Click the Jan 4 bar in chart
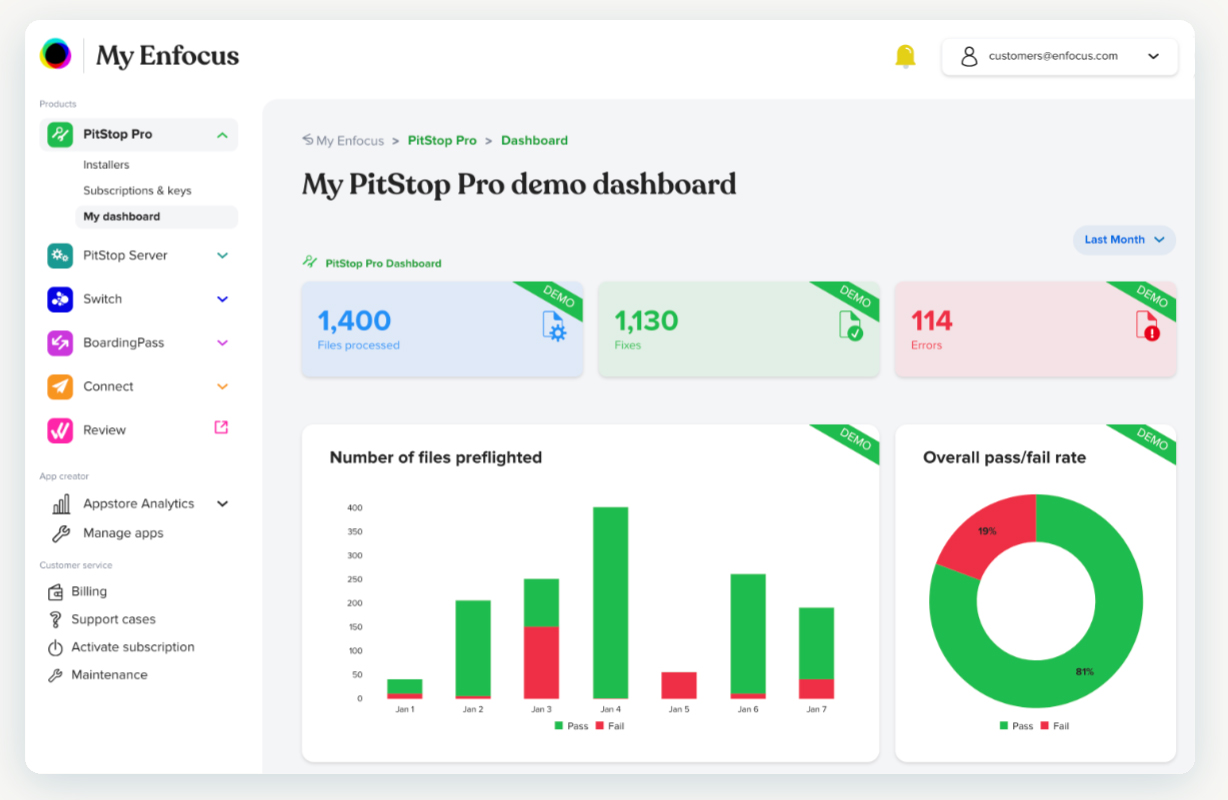 coord(610,603)
